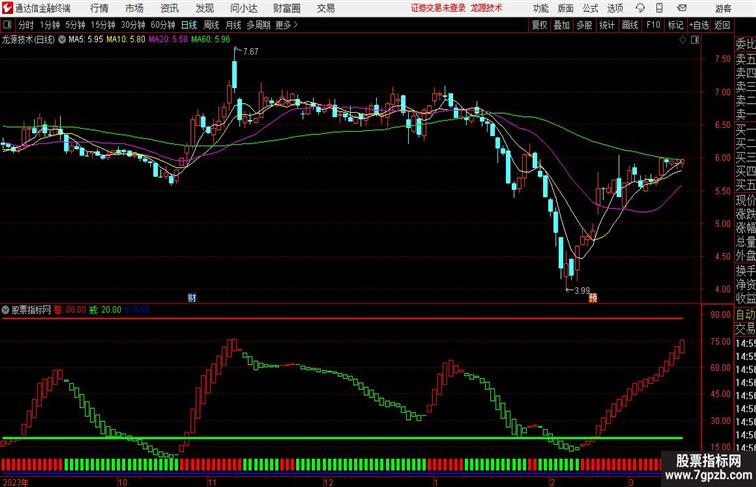756x487 pixels.
Task: Expand the 股票指标网 sub-indicator dropdown
Action: (5, 310)
